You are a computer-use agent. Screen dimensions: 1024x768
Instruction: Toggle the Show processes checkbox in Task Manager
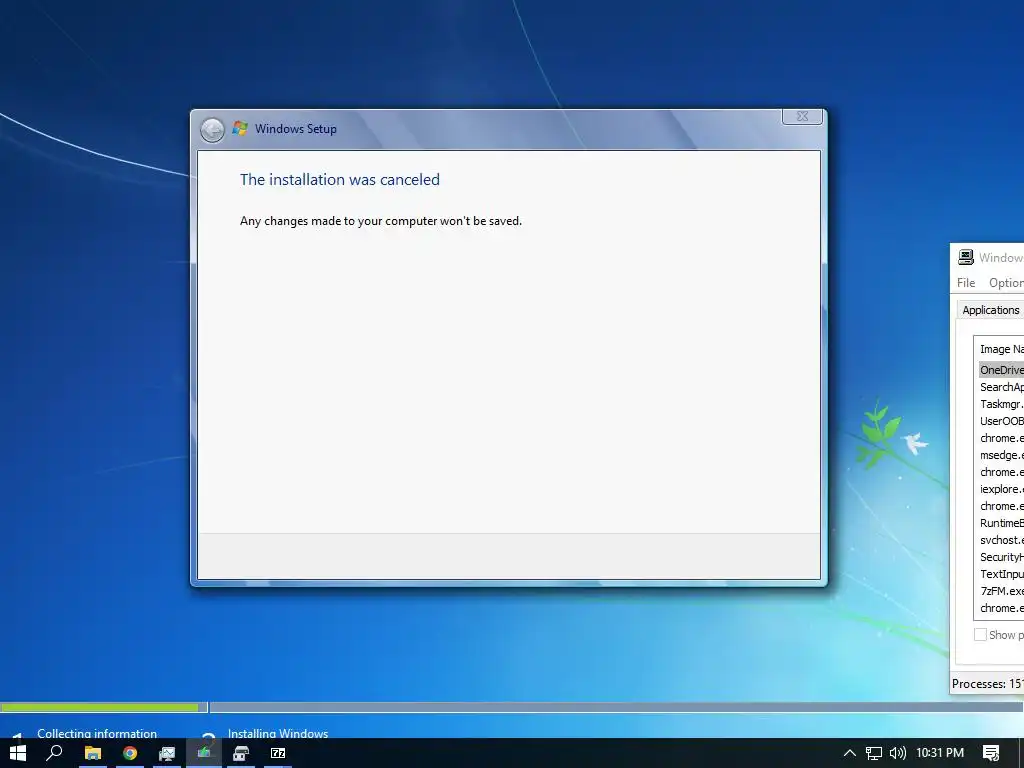pyautogui.click(x=980, y=635)
